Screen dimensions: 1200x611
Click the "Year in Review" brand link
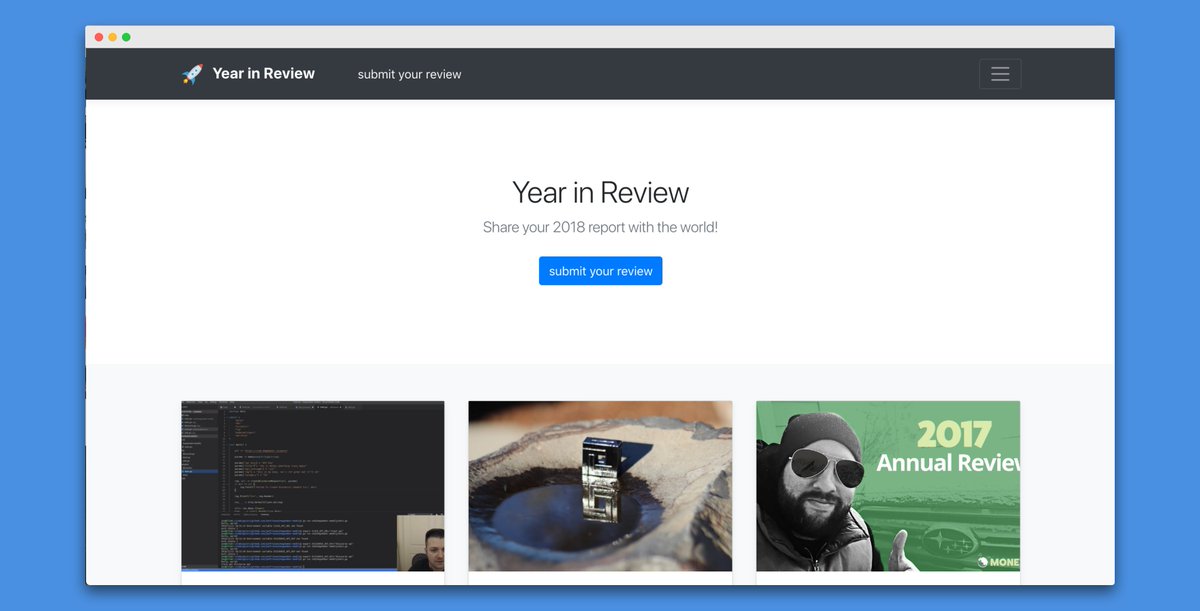pyautogui.click(x=263, y=74)
